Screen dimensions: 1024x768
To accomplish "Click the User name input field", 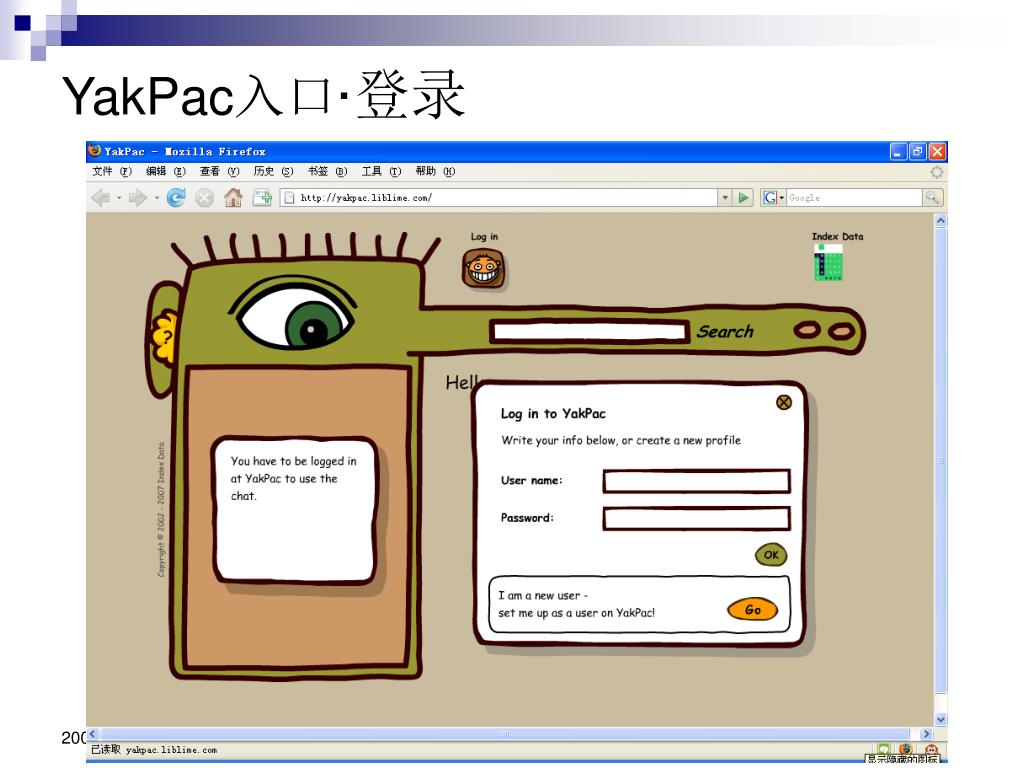I will 696,481.
